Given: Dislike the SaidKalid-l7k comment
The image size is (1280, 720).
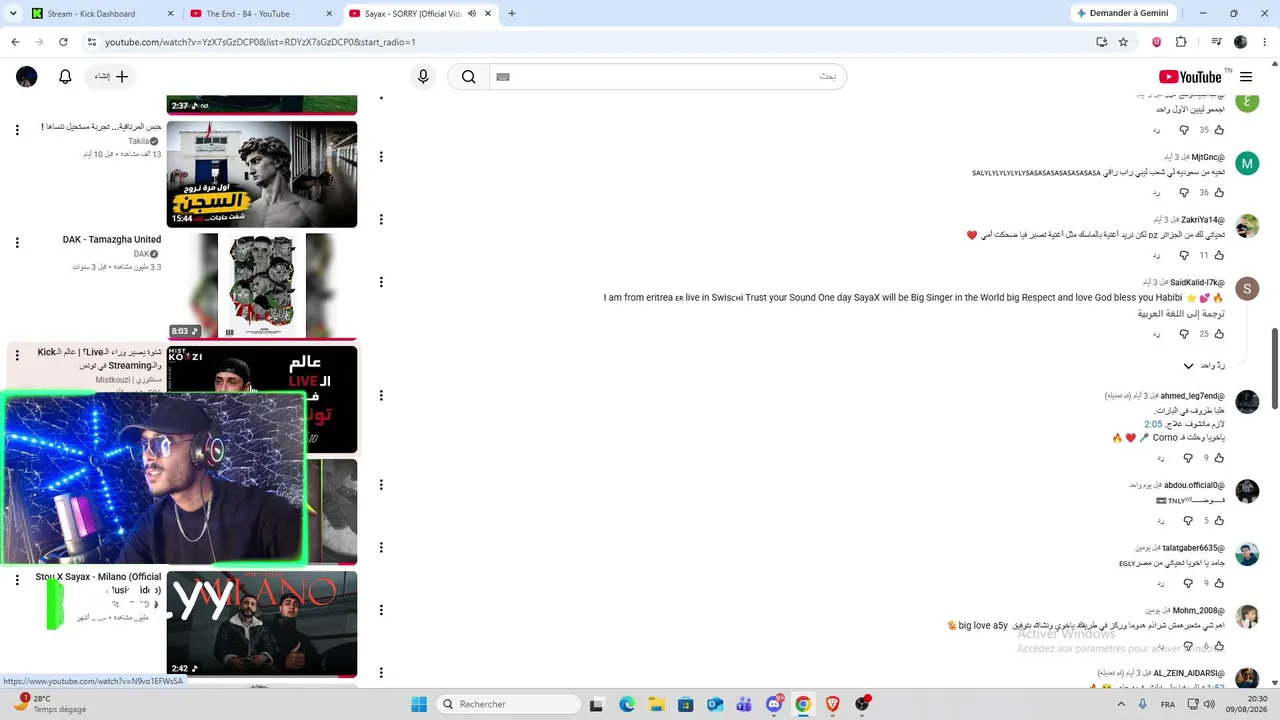Looking at the screenshot, I should pyautogui.click(x=1184, y=333).
